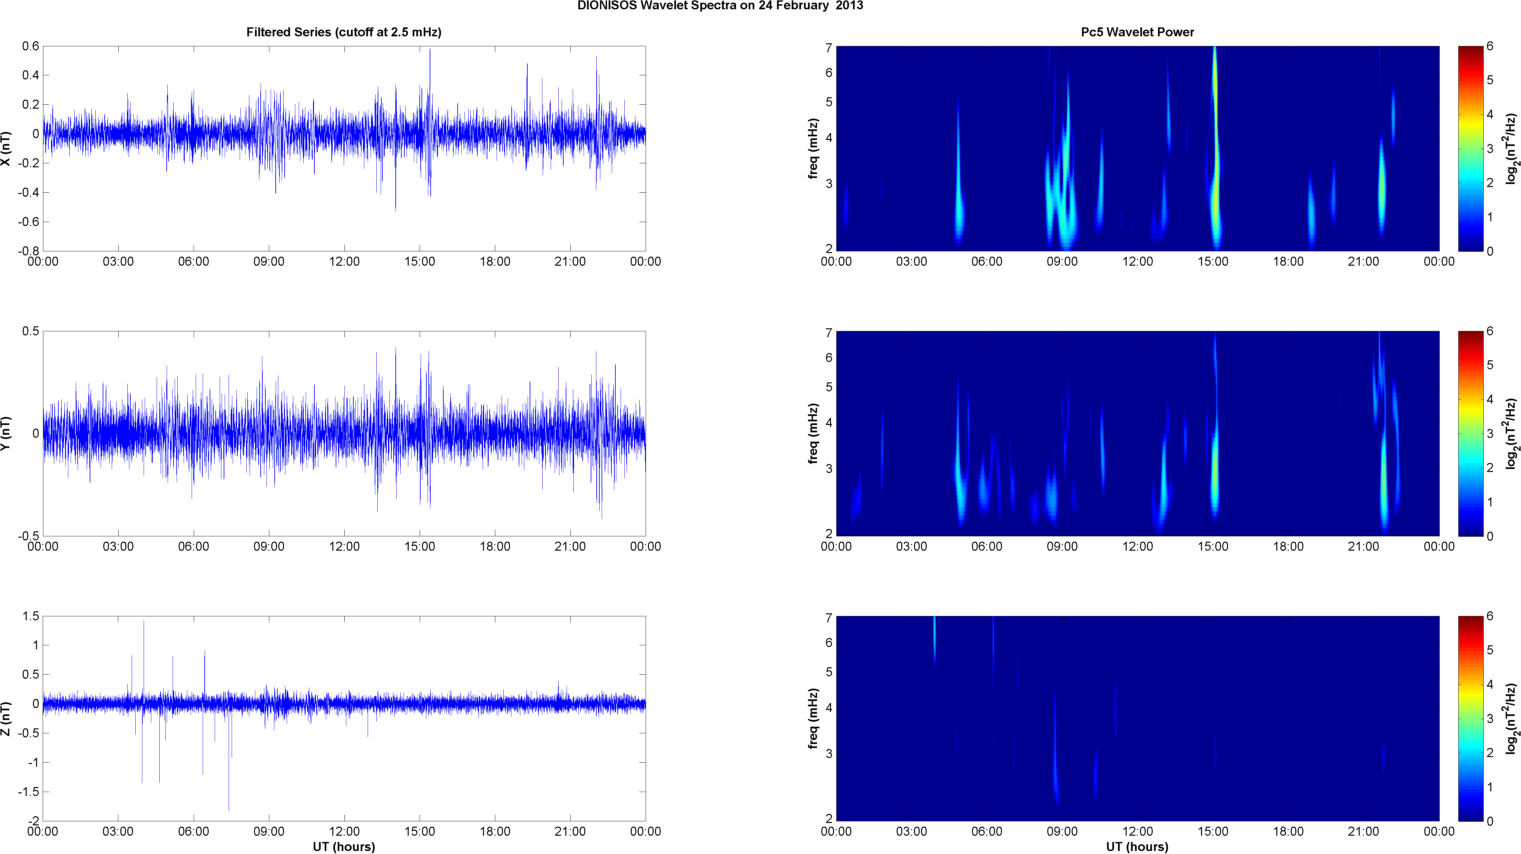This screenshot has width=1521, height=854.
Task: Click the Z (nT) axis label
Action: (x=7, y=718)
